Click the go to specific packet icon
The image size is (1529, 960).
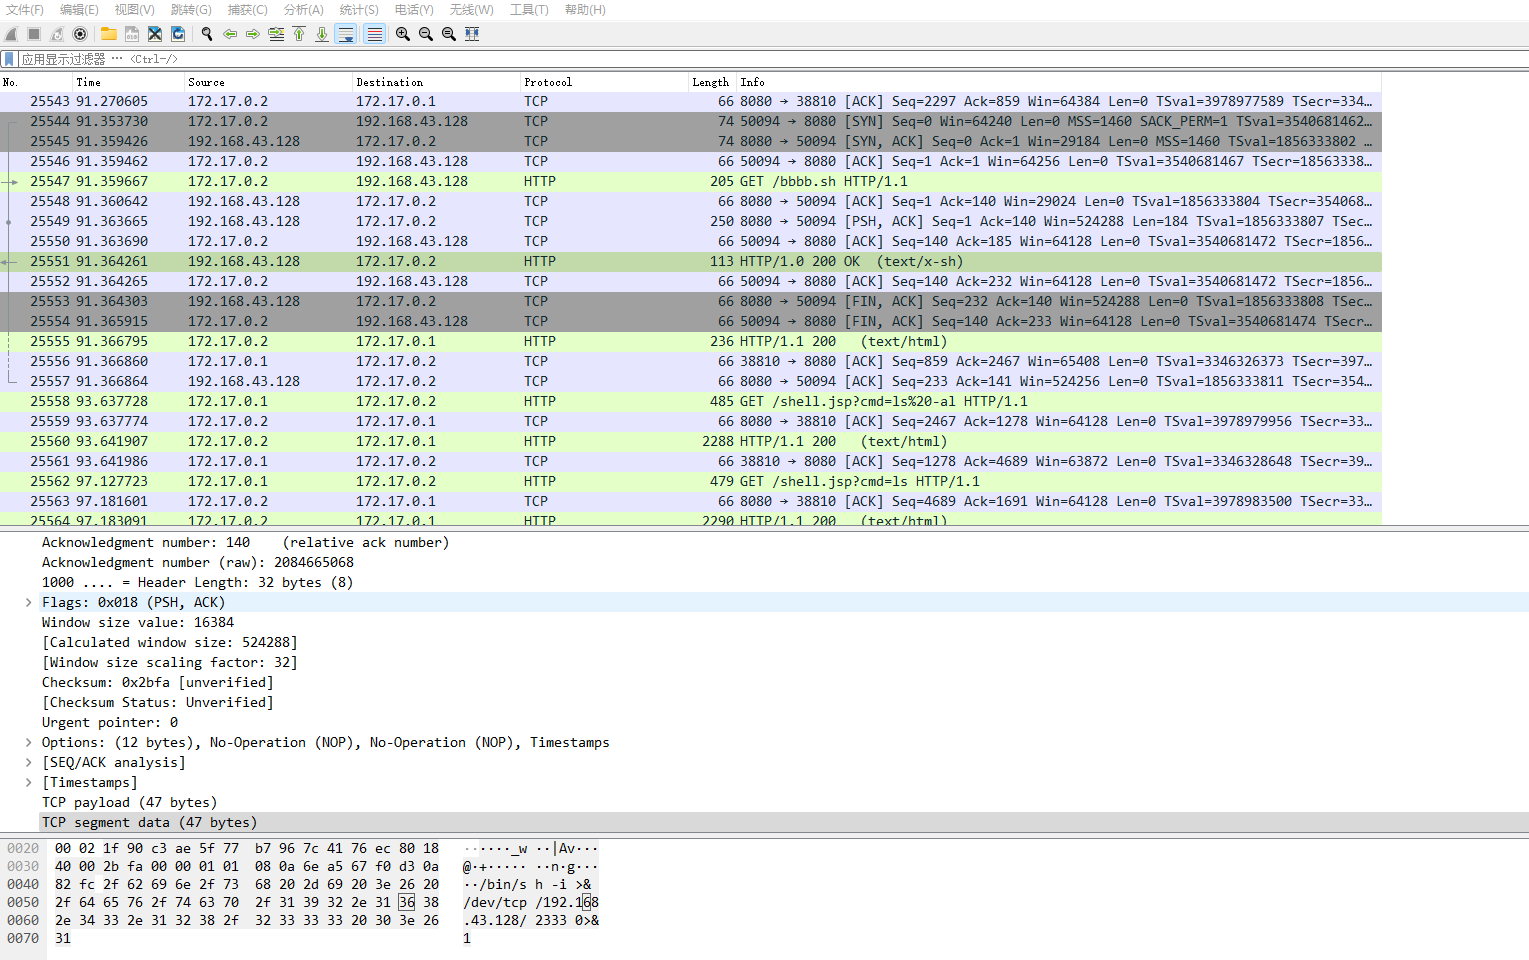pyautogui.click(x=276, y=34)
